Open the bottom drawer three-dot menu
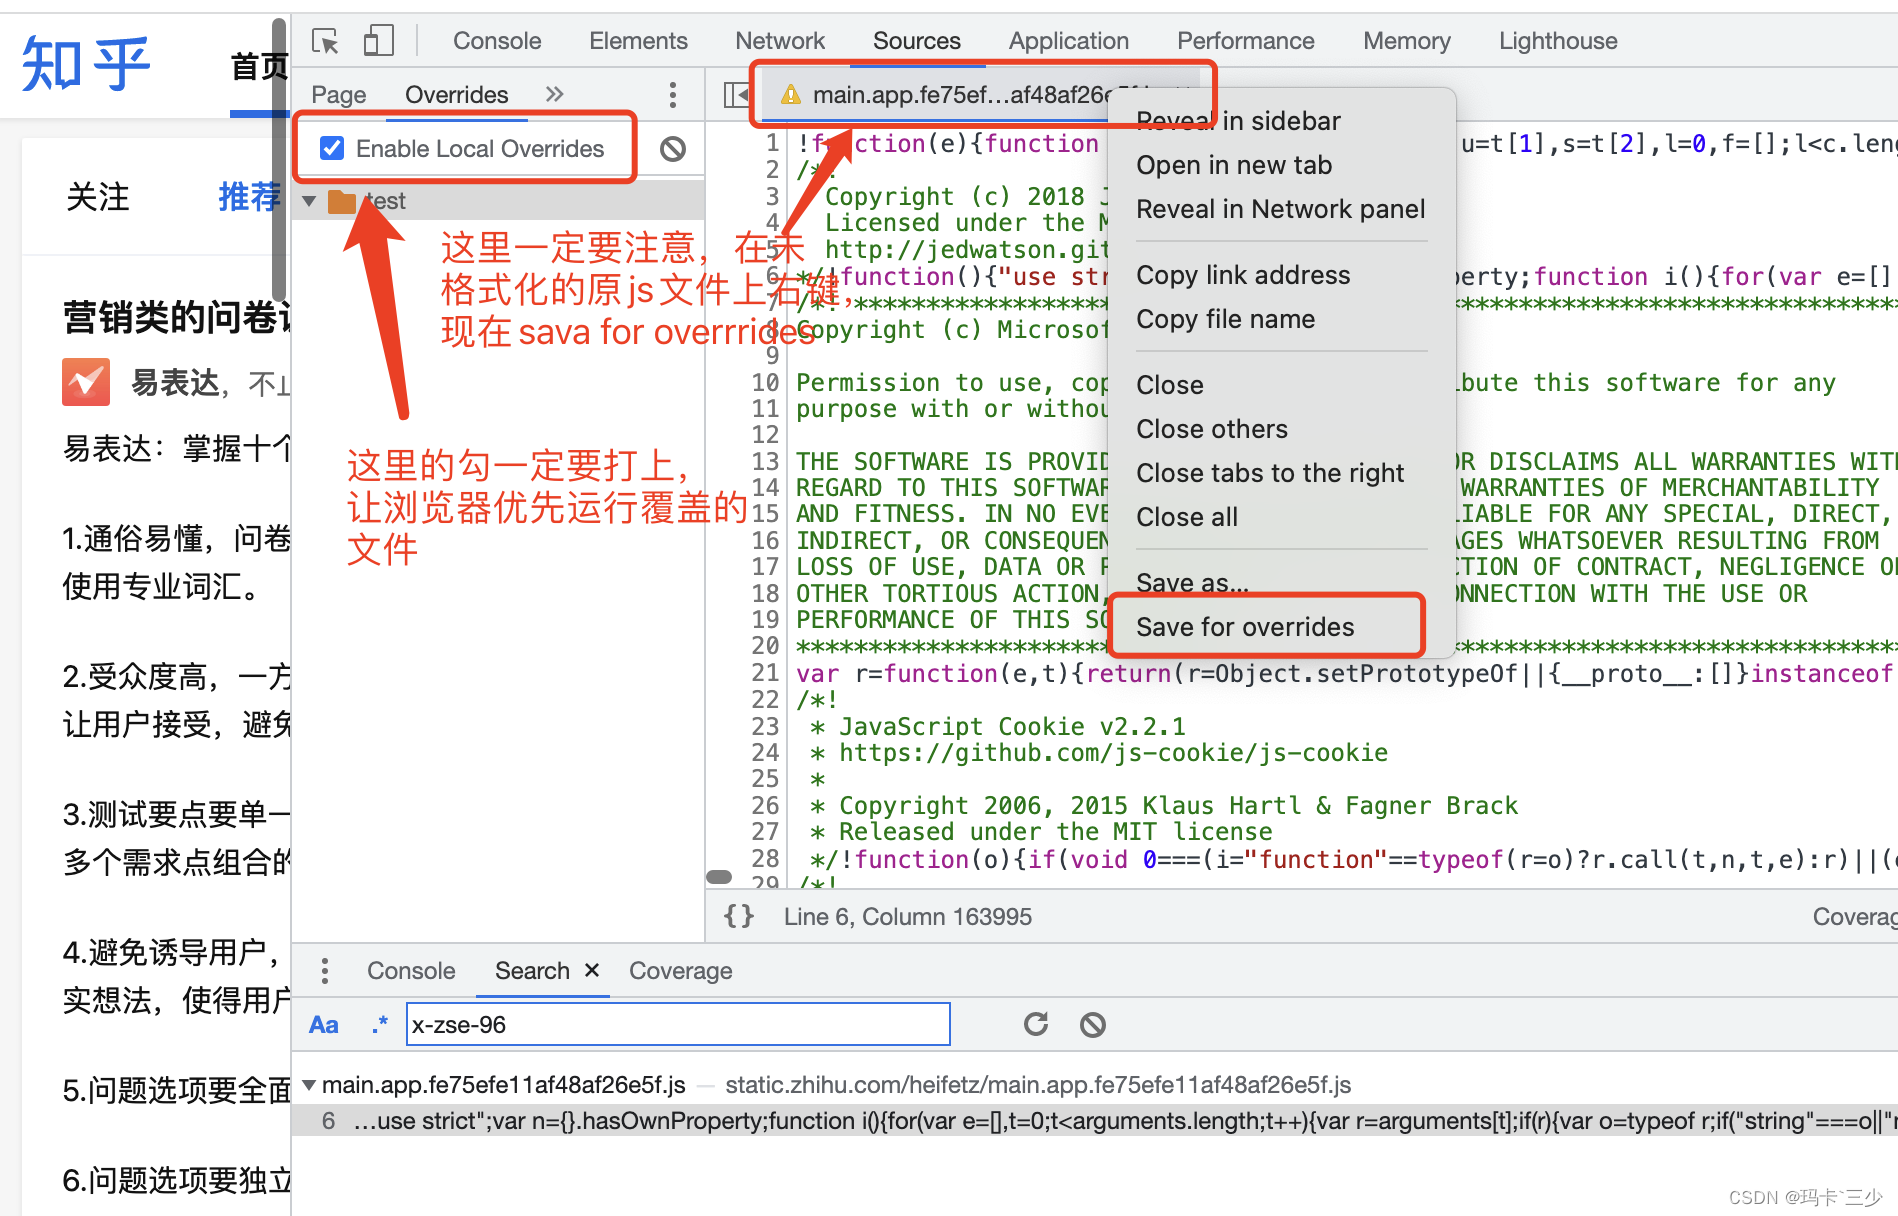The height and width of the screenshot is (1216, 1898). [325, 971]
